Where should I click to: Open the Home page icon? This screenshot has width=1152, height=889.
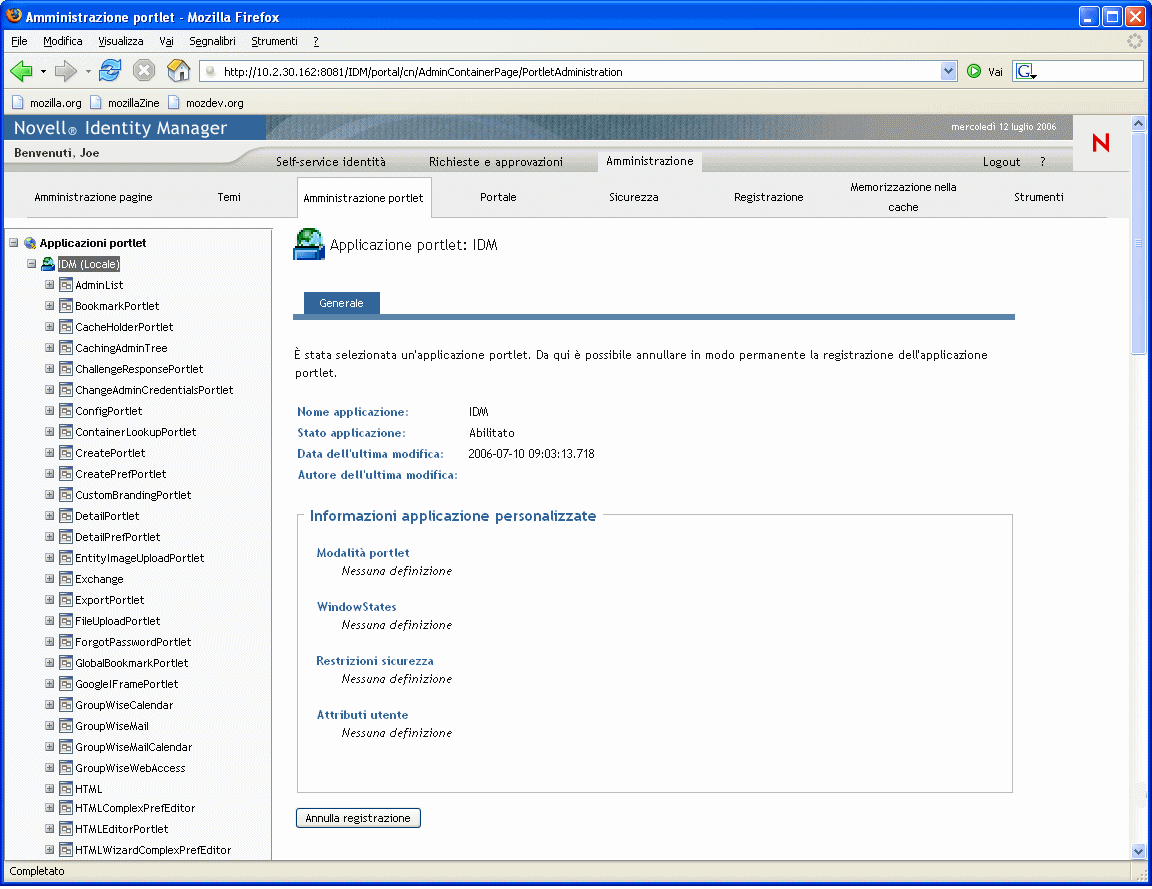[x=179, y=71]
